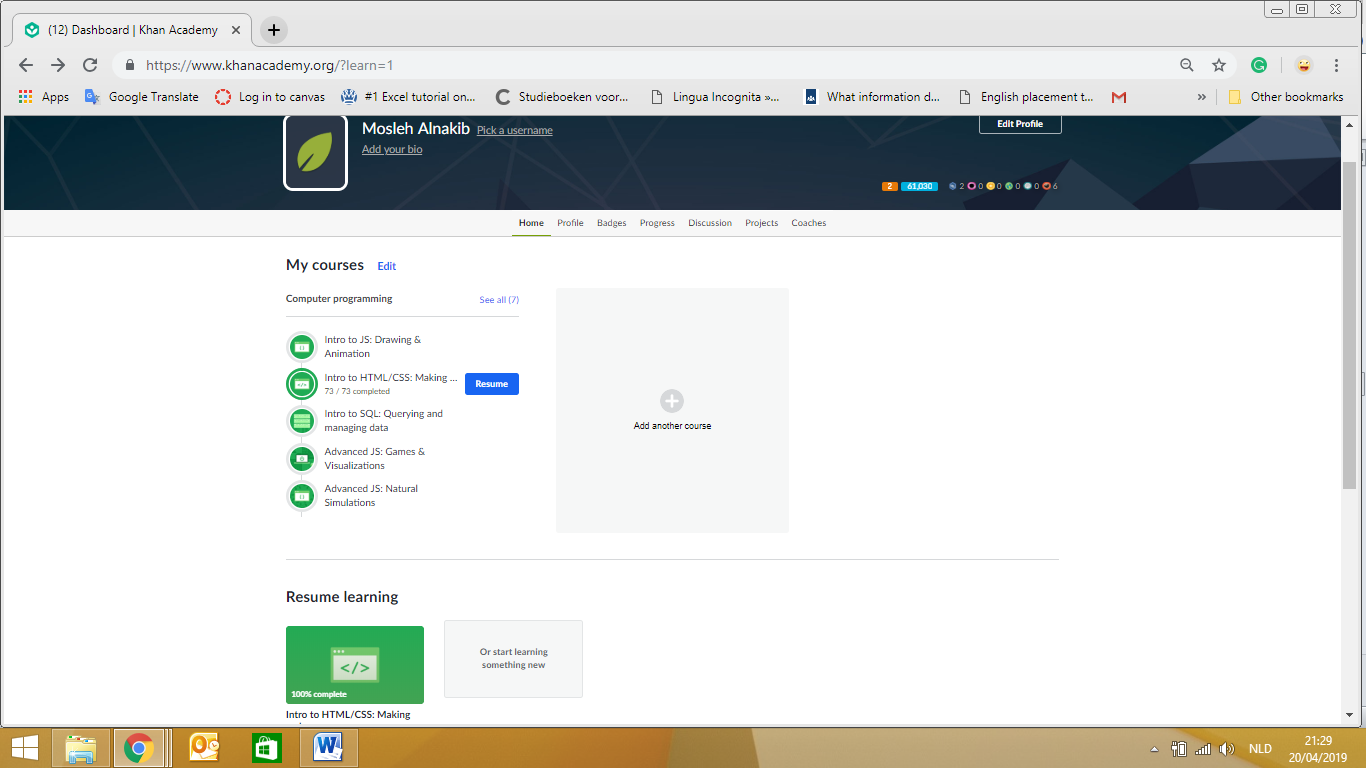Open the Intro to JS: Drawing course icon
1366x768 pixels.
302,347
